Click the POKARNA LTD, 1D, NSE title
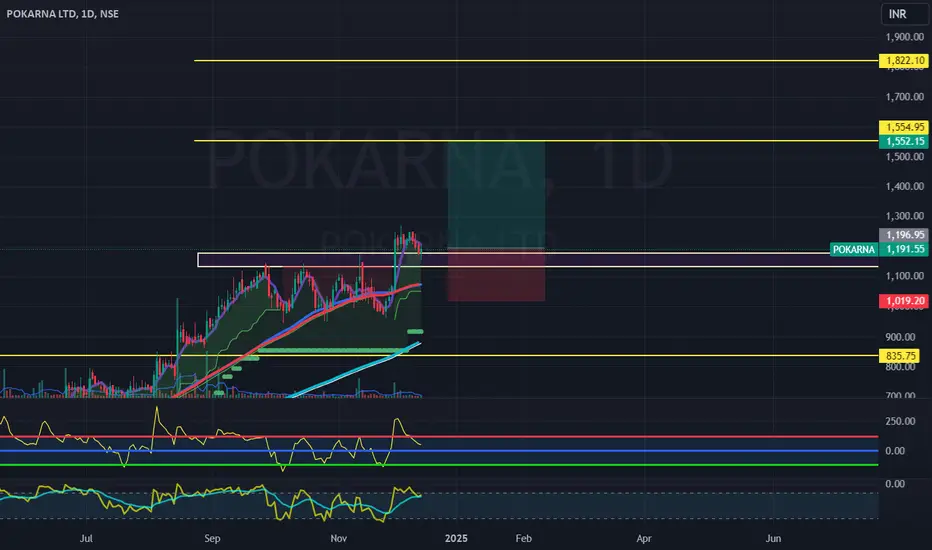This screenshot has height=550, width=932. (x=62, y=14)
